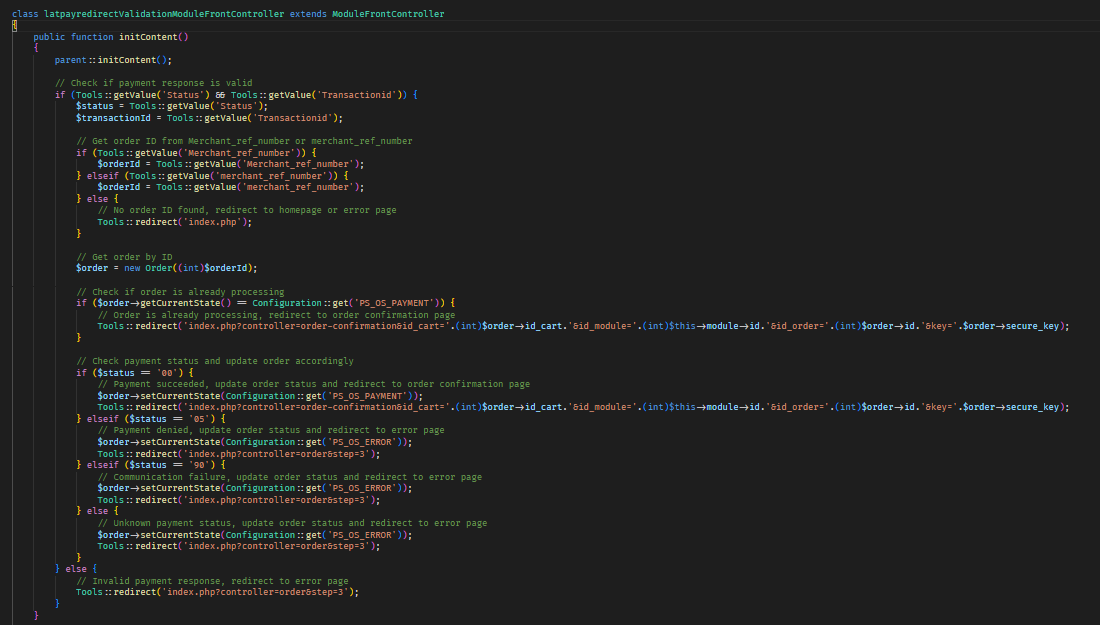The width and height of the screenshot is (1100, 625).
Task: Click the parent class ModuleFrontController after extends
Action: pos(388,14)
